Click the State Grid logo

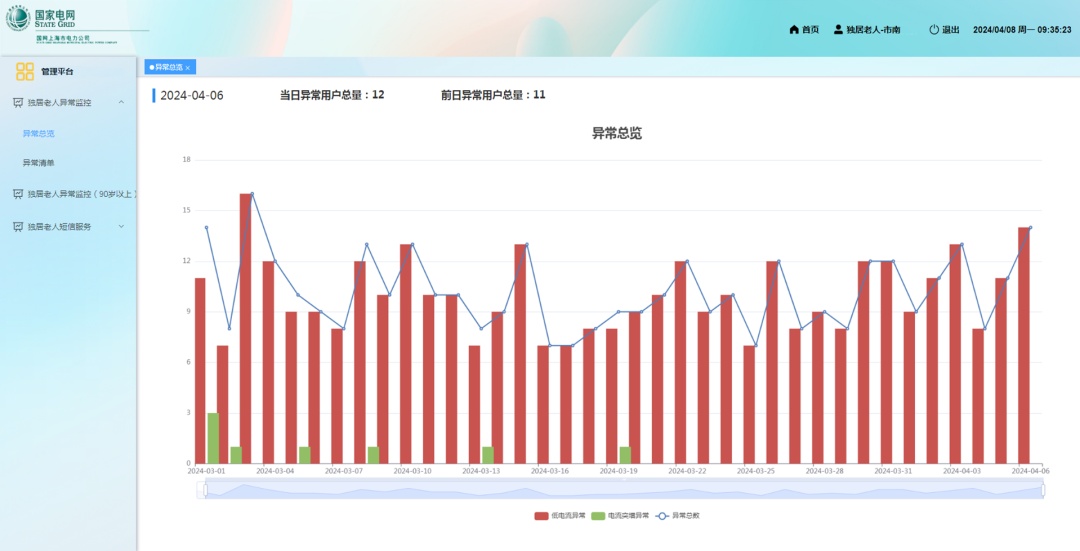click(19, 21)
